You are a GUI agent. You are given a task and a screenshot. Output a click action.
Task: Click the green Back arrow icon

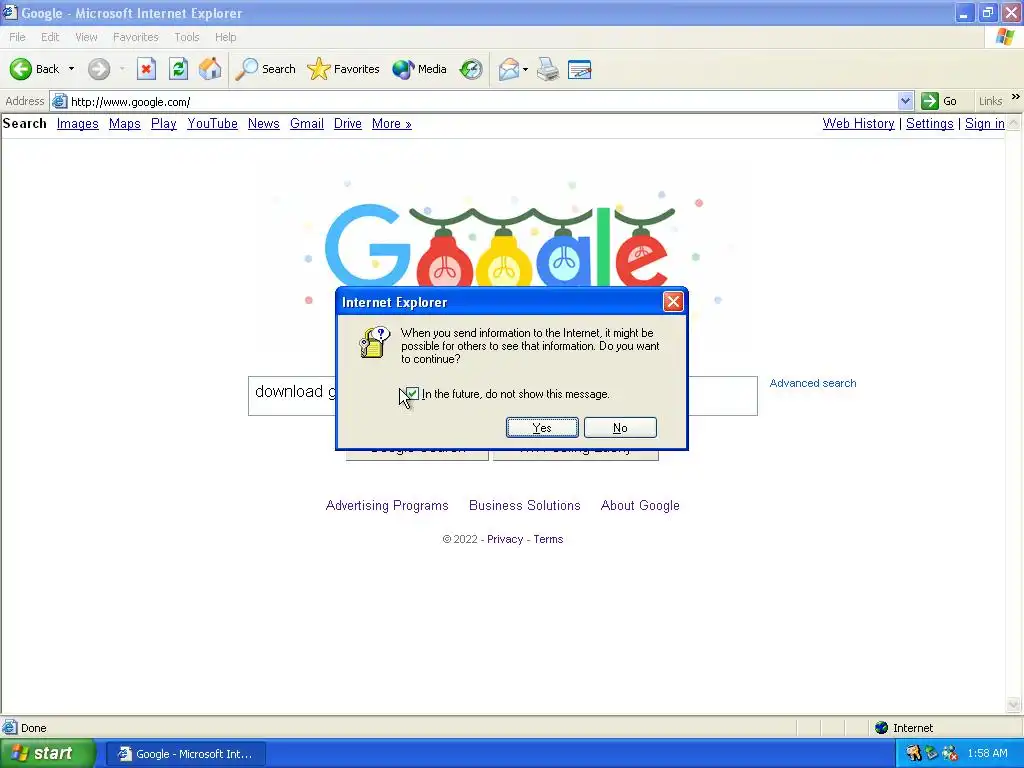click(x=21, y=69)
